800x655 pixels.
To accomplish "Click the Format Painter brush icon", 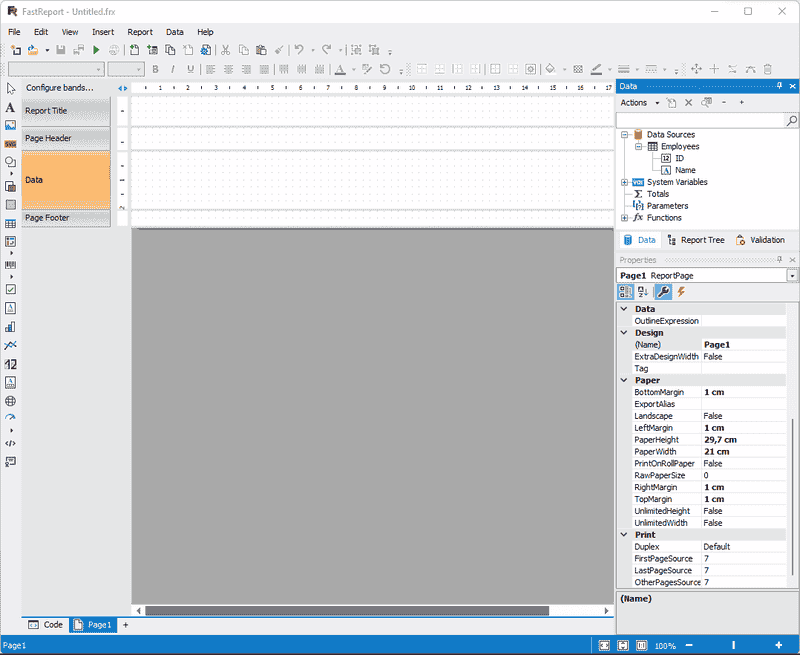I will (x=279, y=50).
